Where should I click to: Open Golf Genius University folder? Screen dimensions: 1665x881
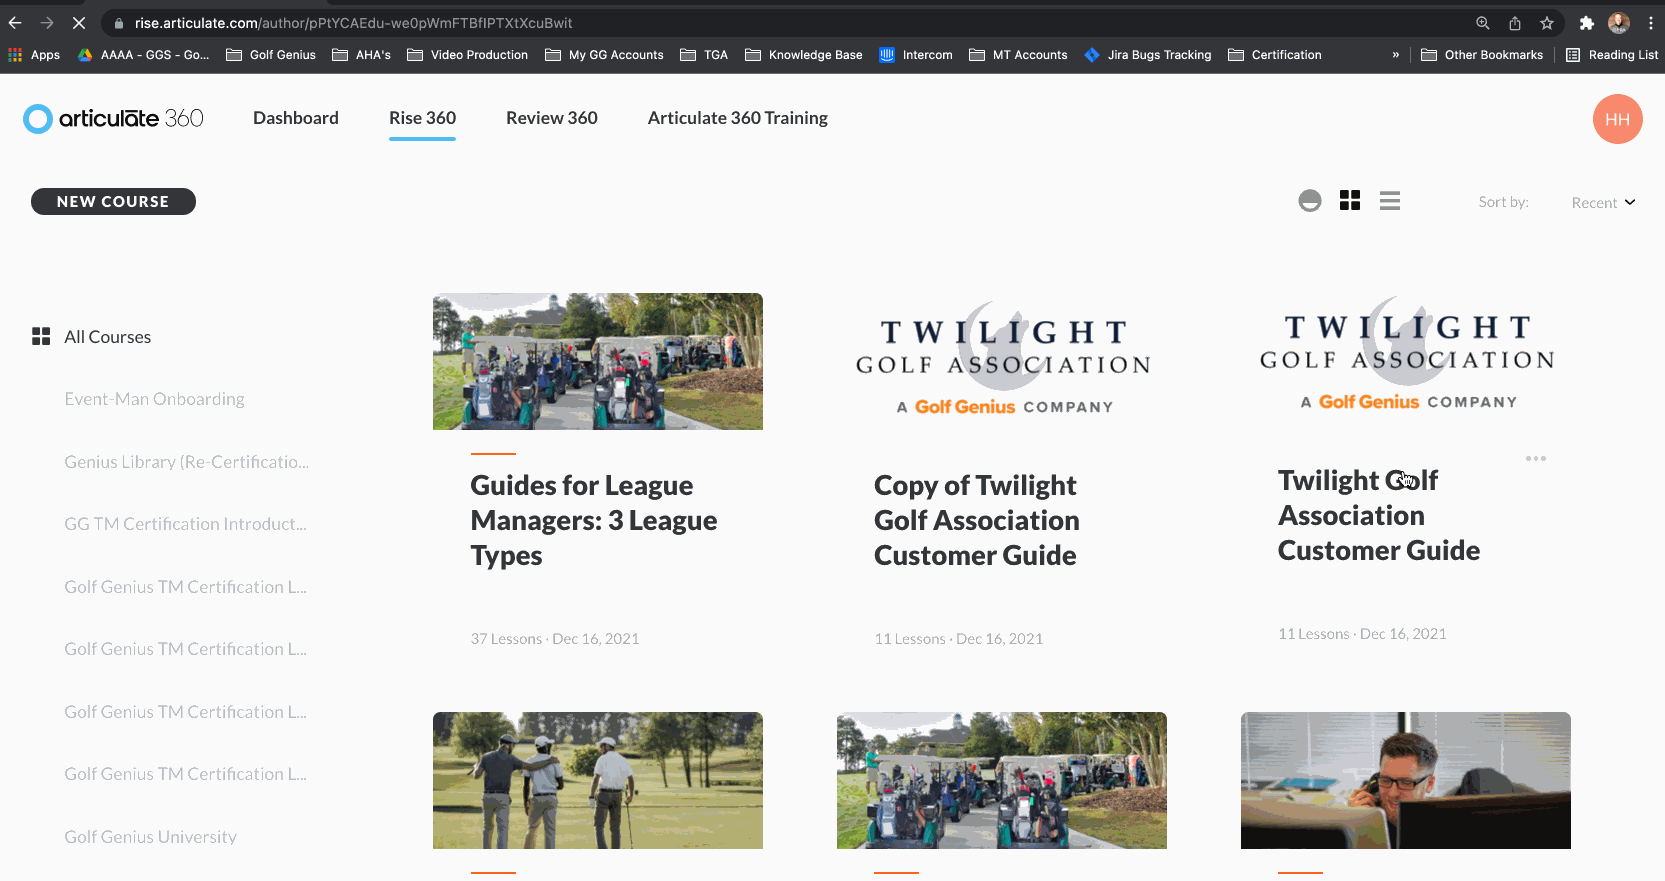click(x=150, y=837)
